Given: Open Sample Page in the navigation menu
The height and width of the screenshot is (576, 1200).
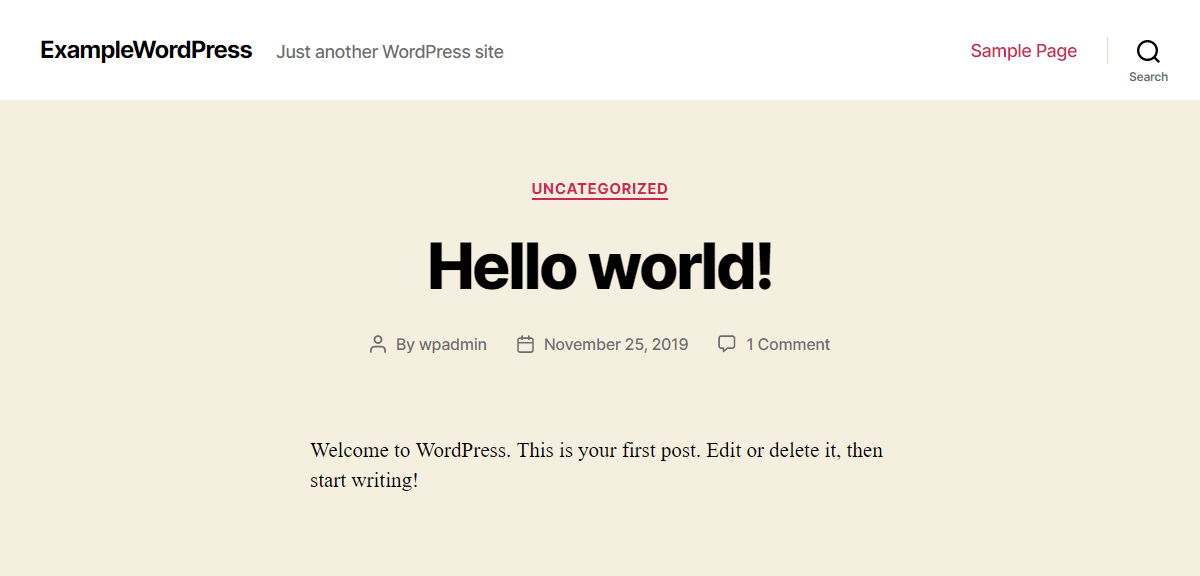Looking at the screenshot, I should [x=1023, y=51].
